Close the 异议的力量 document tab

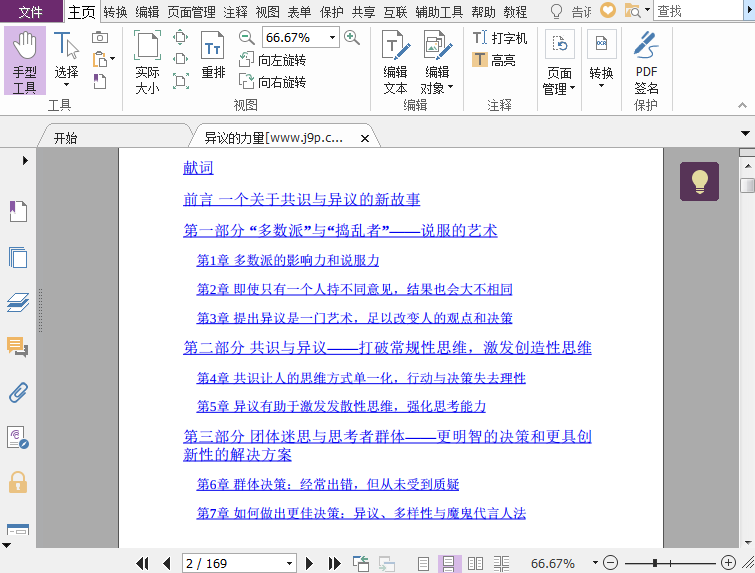pyautogui.click(x=364, y=139)
